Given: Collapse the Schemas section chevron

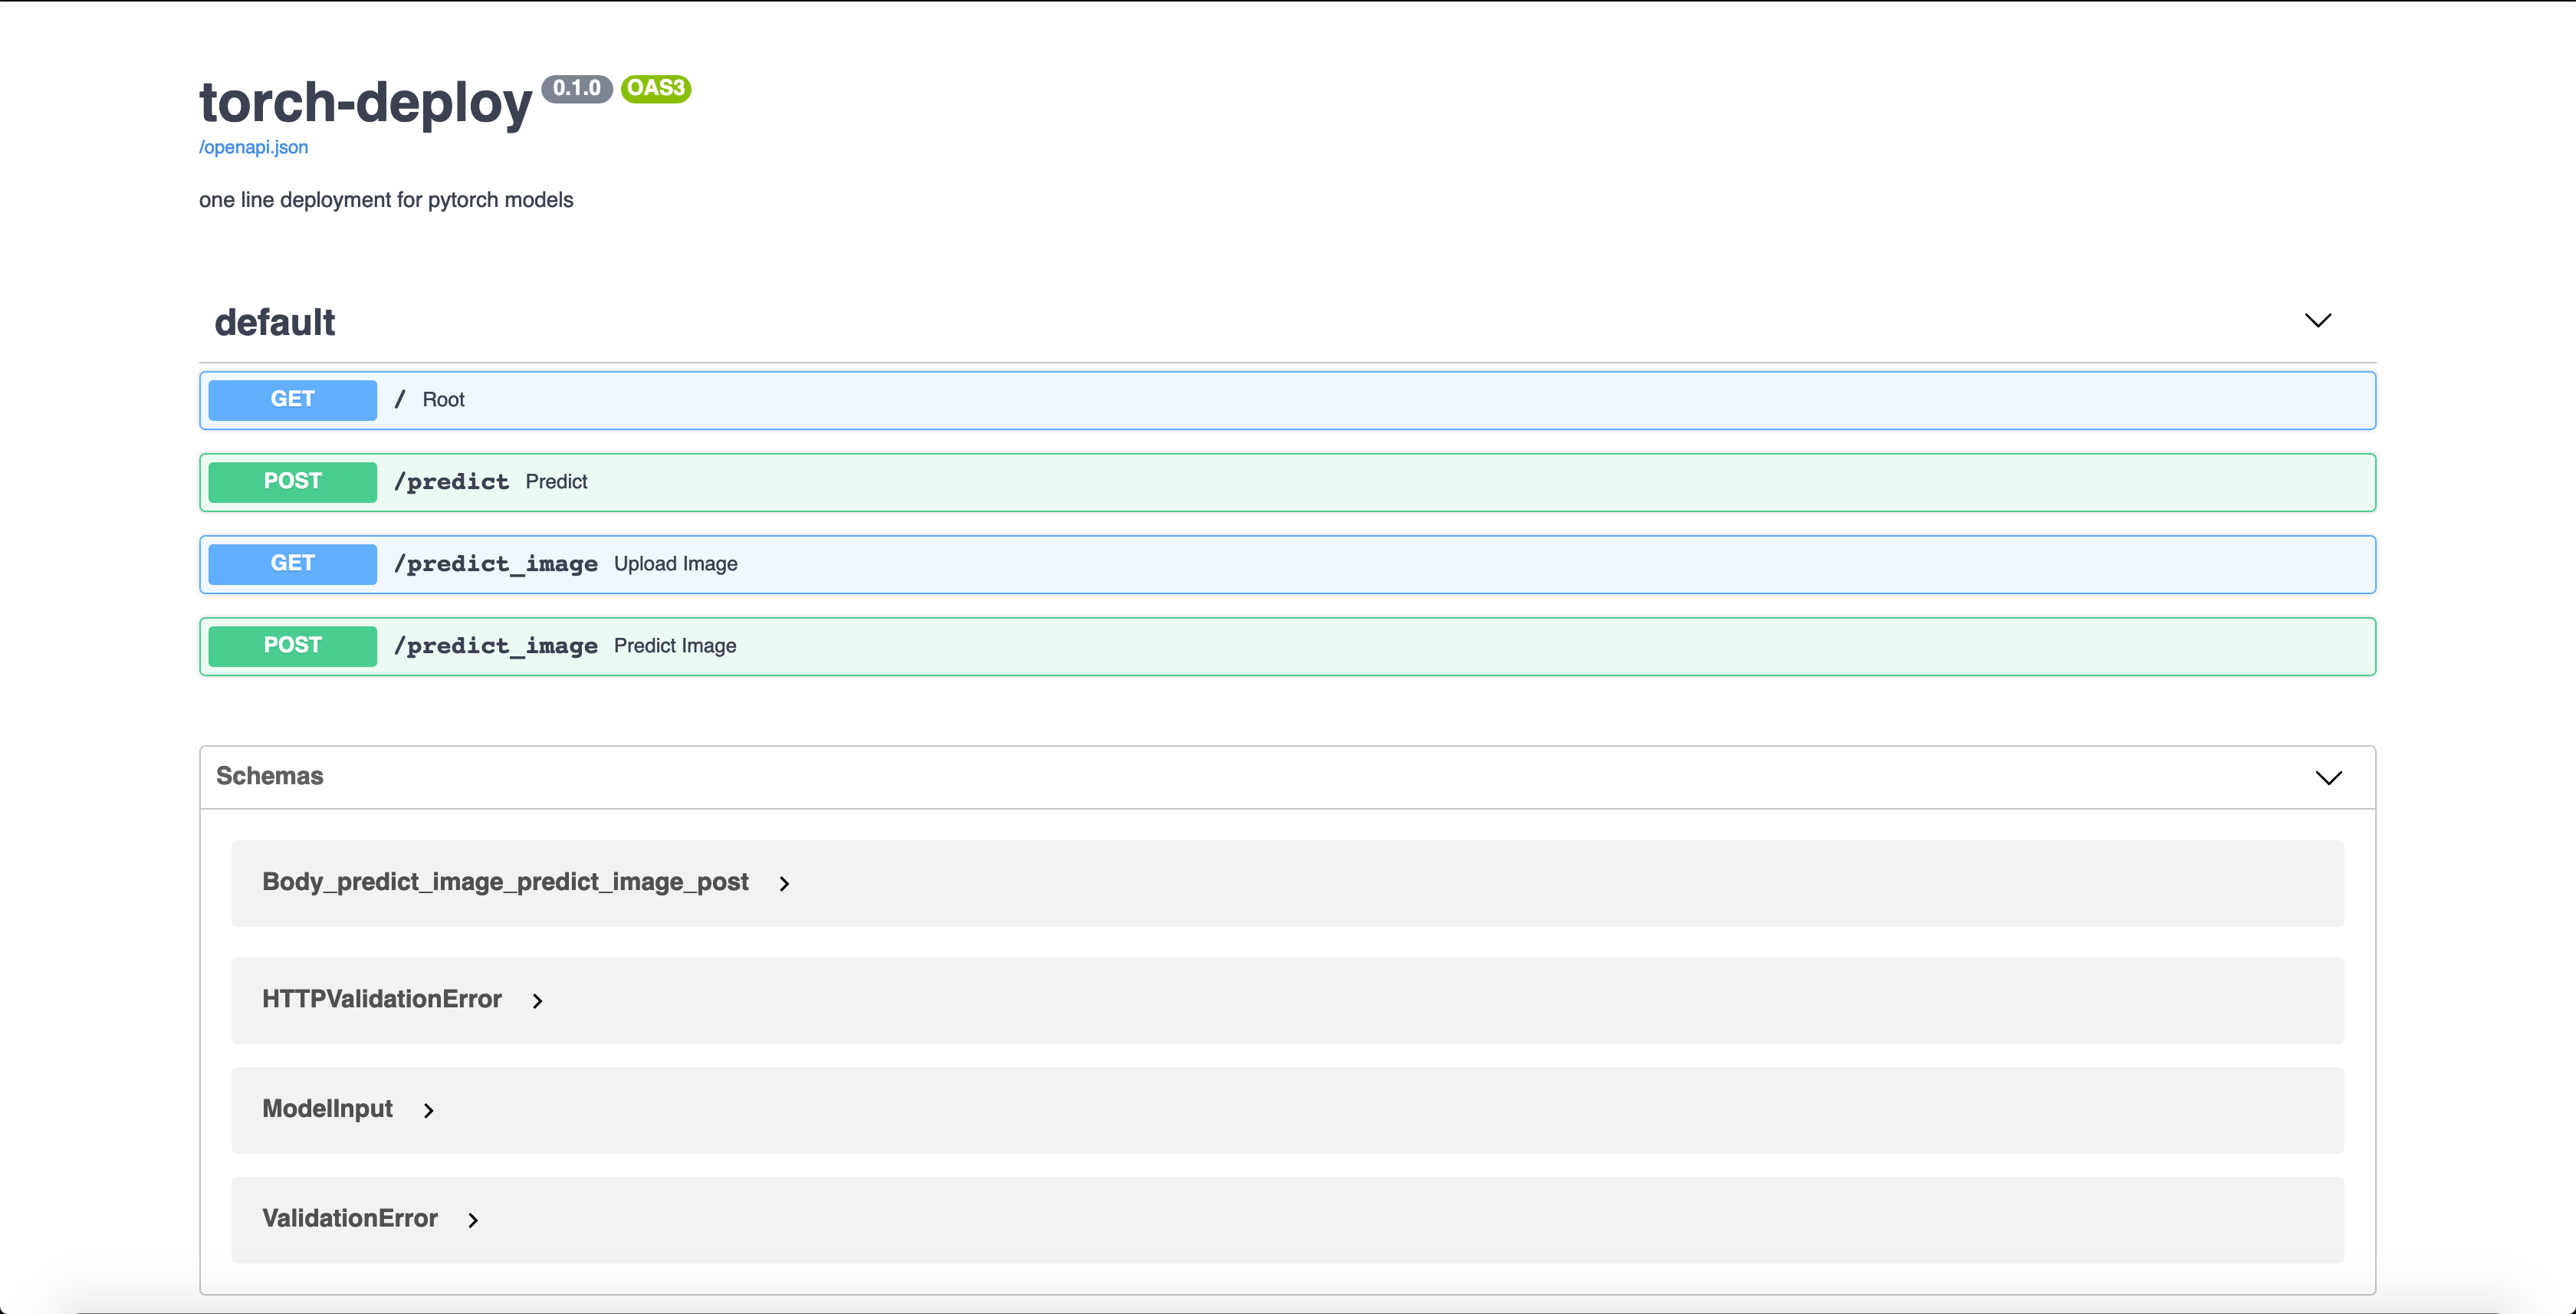Looking at the screenshot, I should [x=2328, y=778].
